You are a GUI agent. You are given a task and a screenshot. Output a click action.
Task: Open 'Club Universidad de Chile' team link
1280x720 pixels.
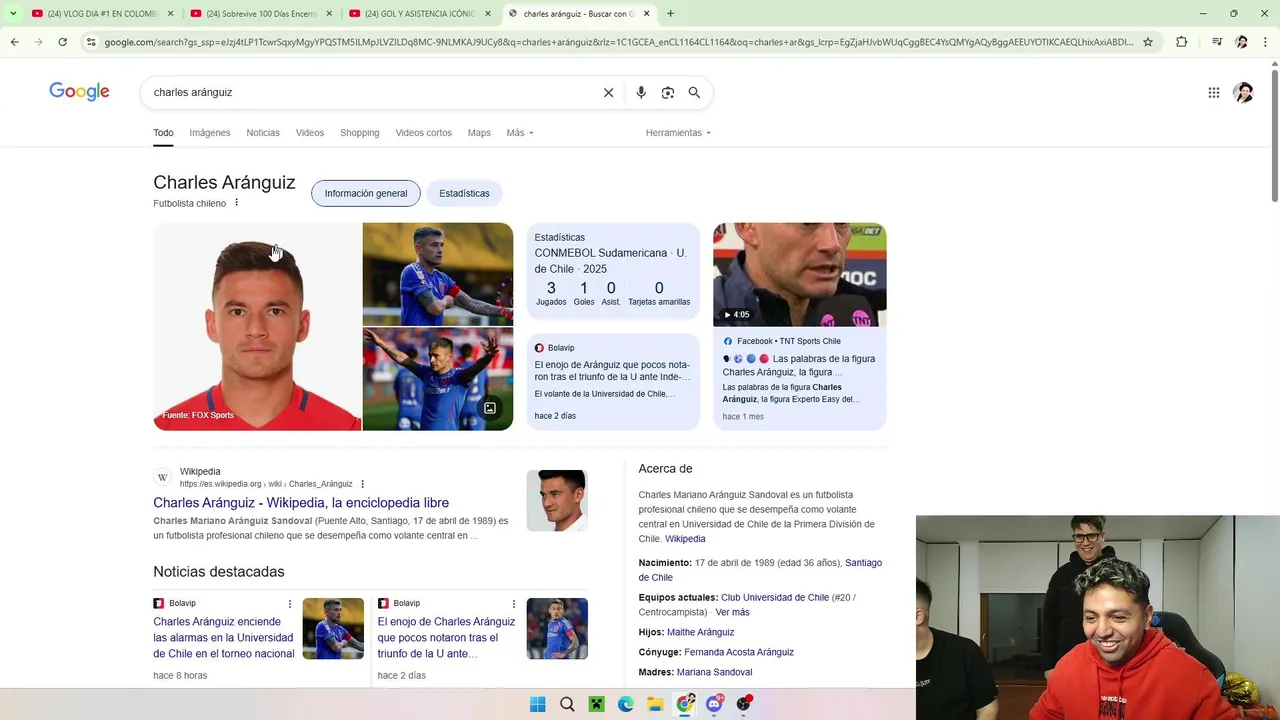775,598
